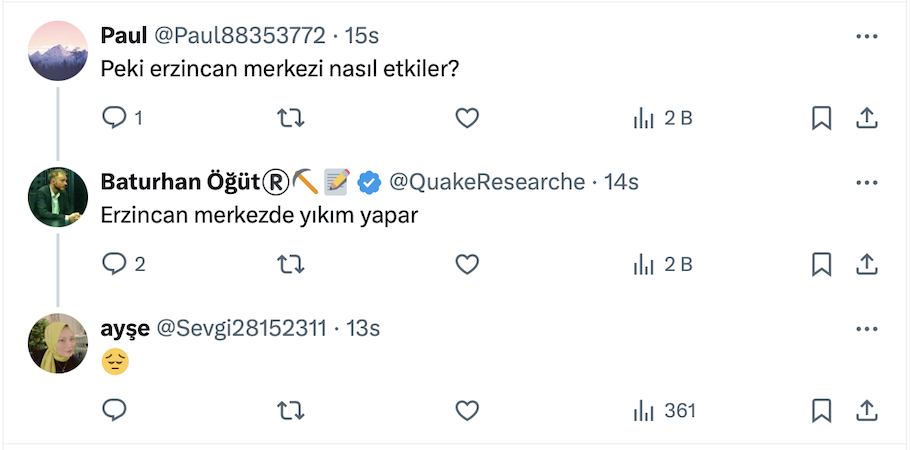Retweet Paul's post about Erzincan
This screenshot has height=450, width=910.
point(290,118)
